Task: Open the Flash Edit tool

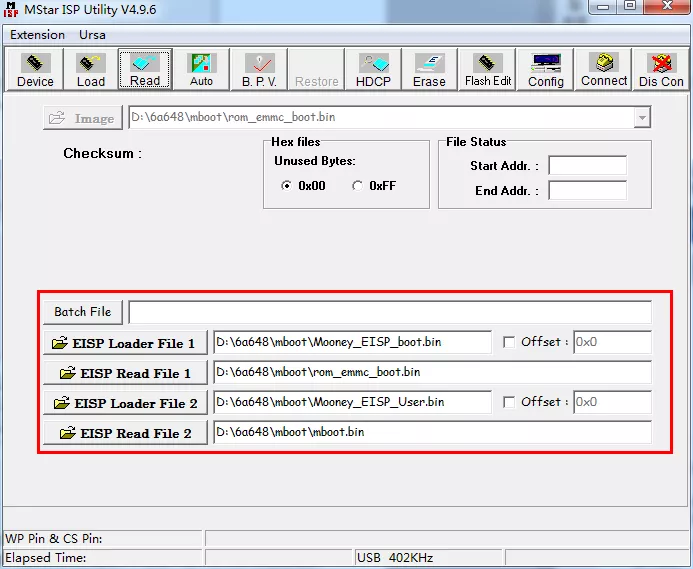Action: (x=488, y=70)
